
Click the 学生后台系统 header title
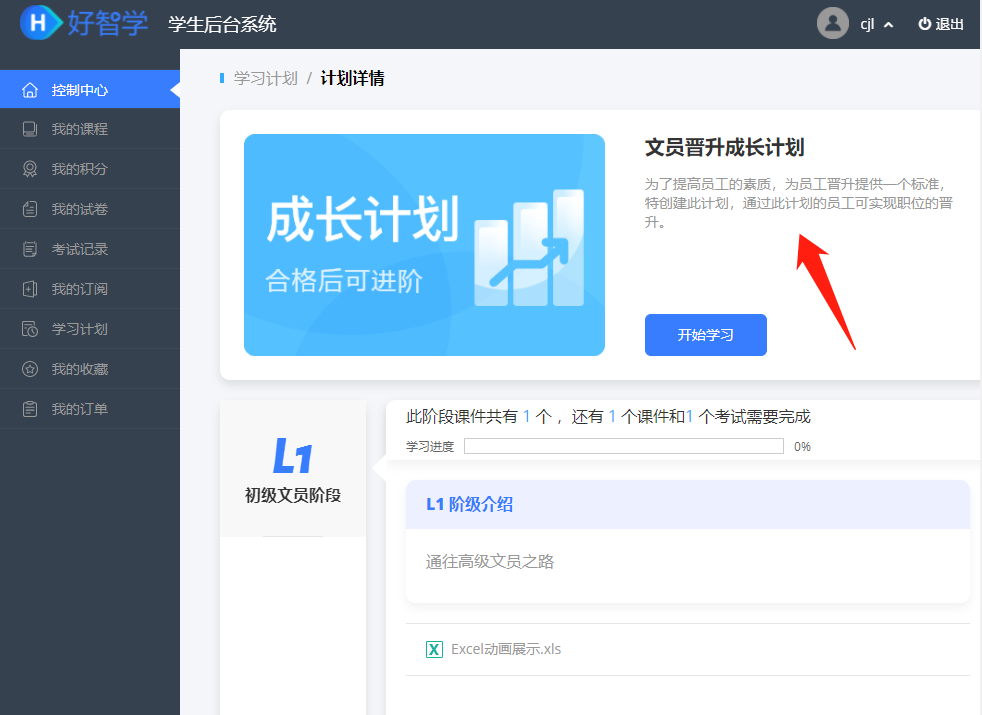tap(222, 24)
